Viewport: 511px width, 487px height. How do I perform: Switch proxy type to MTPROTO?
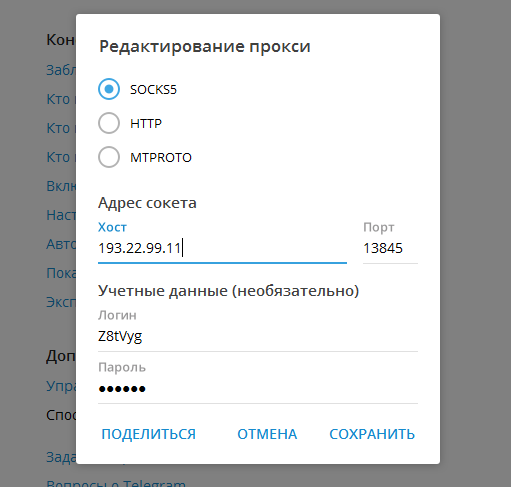click(109, 157)
